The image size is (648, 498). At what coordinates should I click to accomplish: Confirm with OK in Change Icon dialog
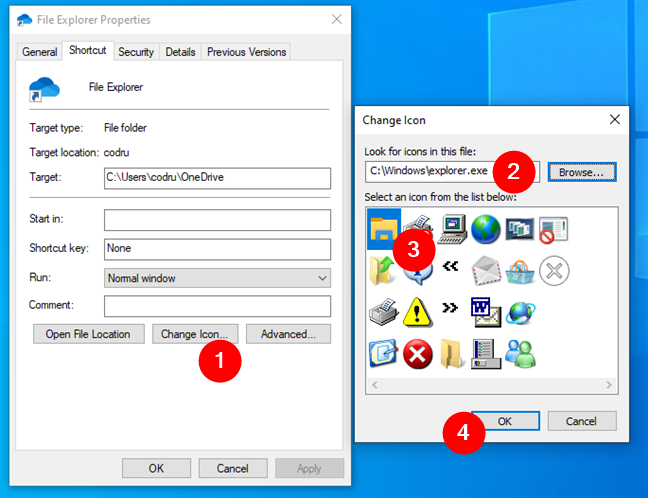[505, 421]
